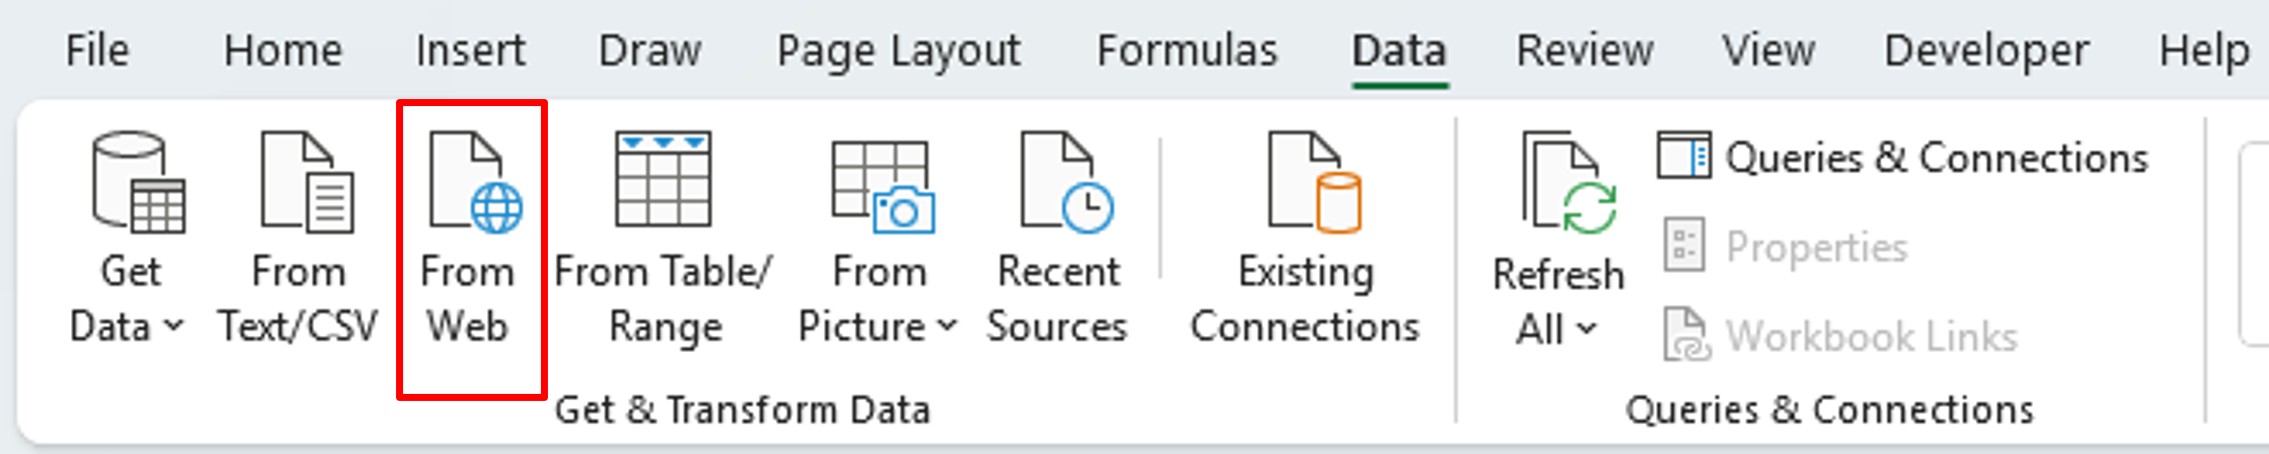
Task: Click the Properties command
Action: click(x=1786, y=246)
